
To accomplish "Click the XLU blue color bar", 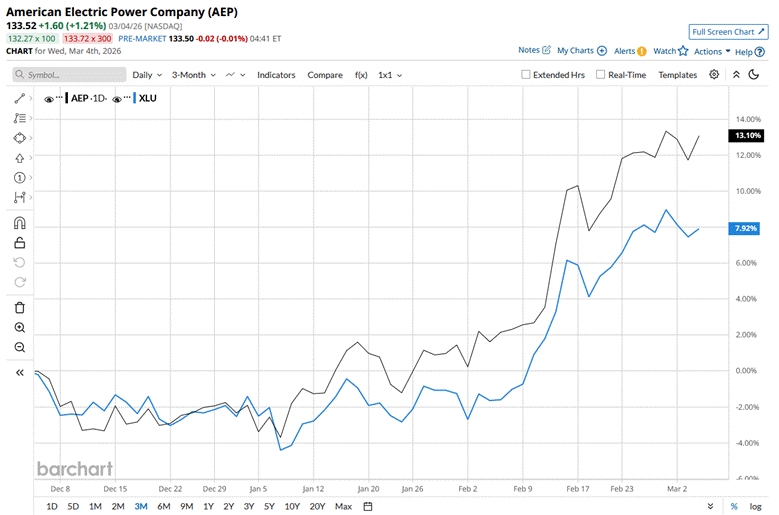I will pyautogui.click(x=134, y=98).
